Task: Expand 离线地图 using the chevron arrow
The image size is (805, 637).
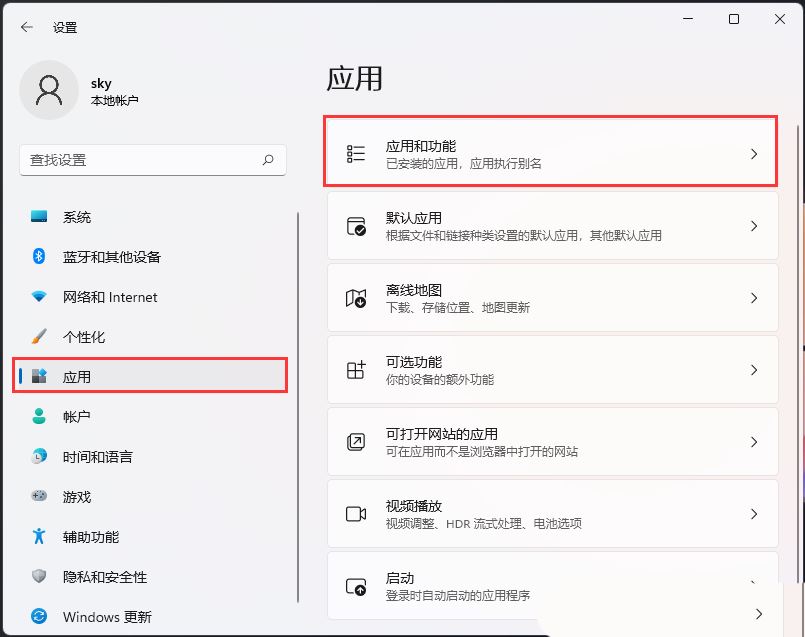Action: [755, 297]
